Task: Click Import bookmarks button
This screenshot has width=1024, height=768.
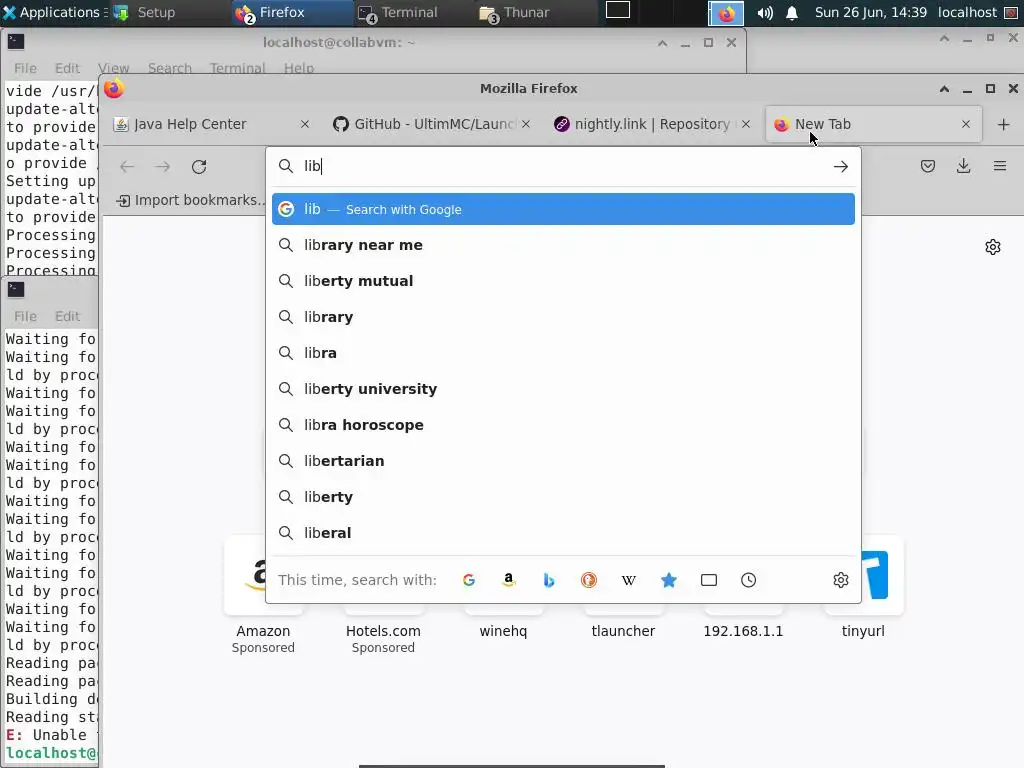Action: 191,200
